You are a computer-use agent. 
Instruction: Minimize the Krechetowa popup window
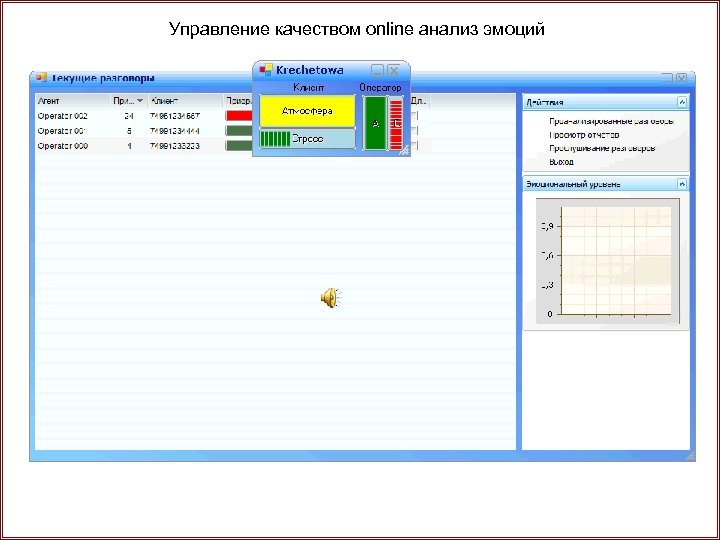377,71
